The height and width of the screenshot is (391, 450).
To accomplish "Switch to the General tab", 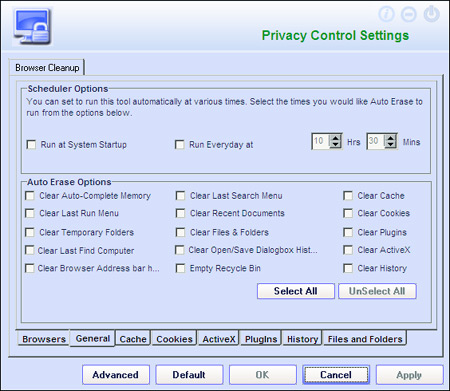I will 93,338.
